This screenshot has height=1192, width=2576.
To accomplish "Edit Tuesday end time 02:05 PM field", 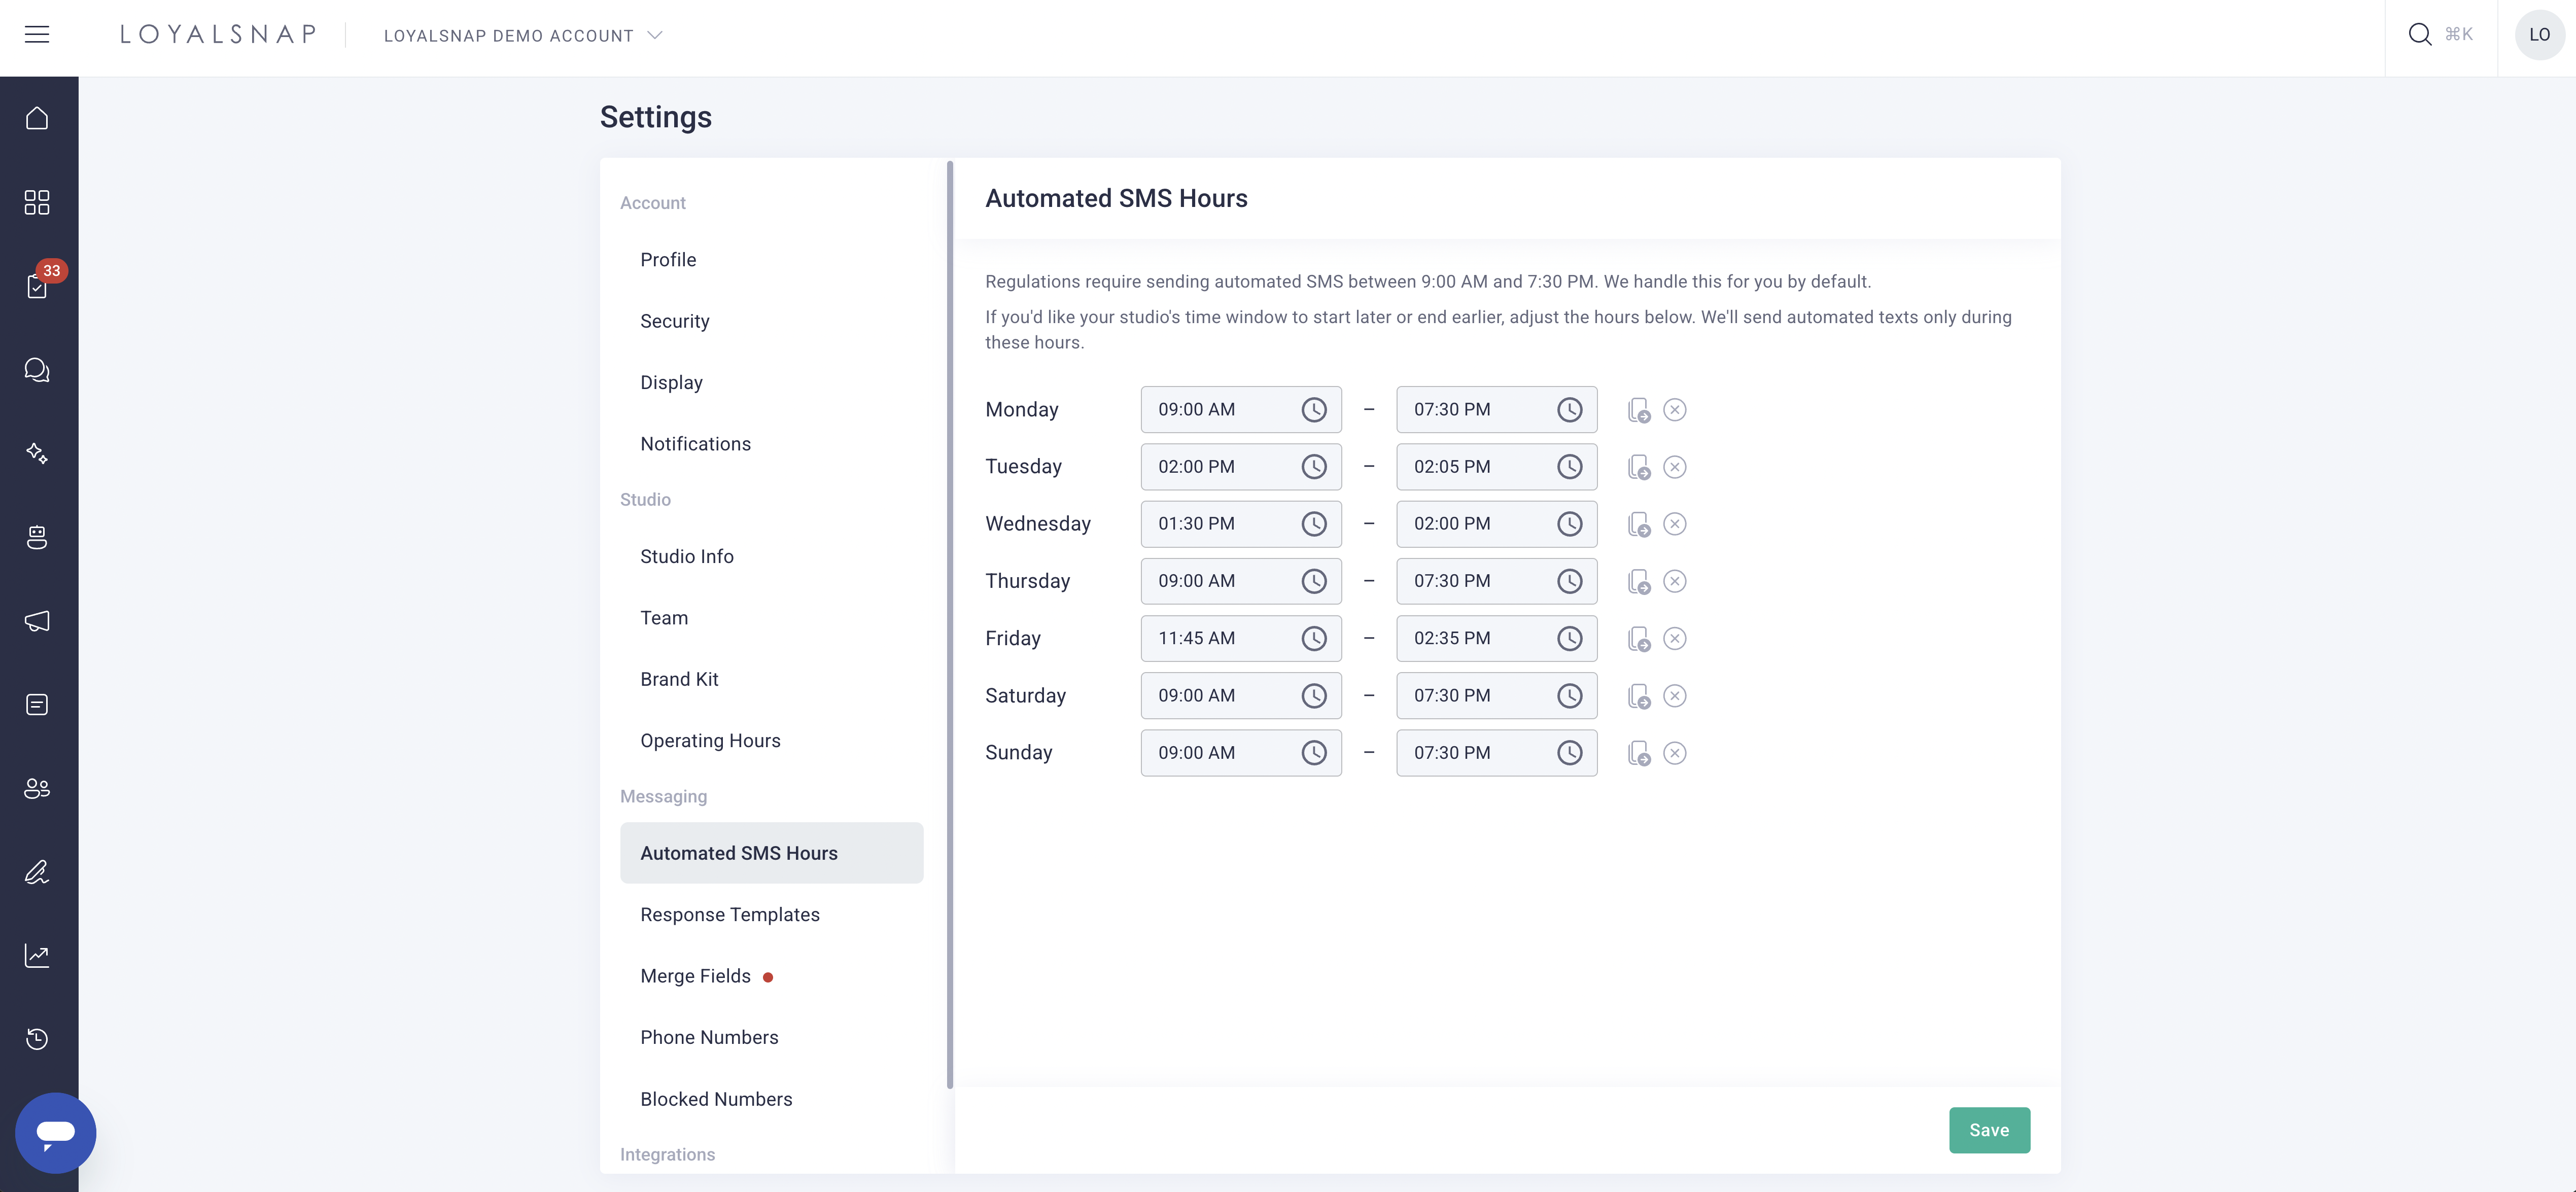I will 1496,467.
